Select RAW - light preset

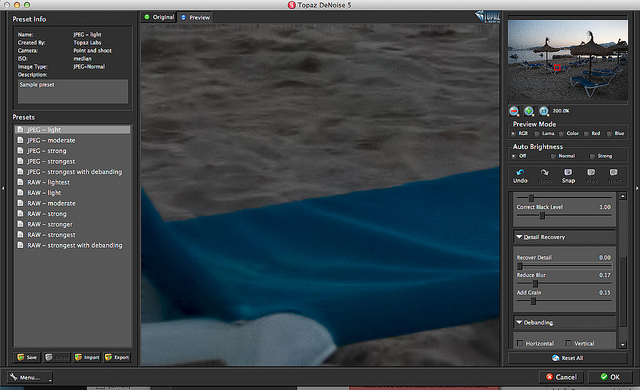pyautogui.click(x=73, y=193)
